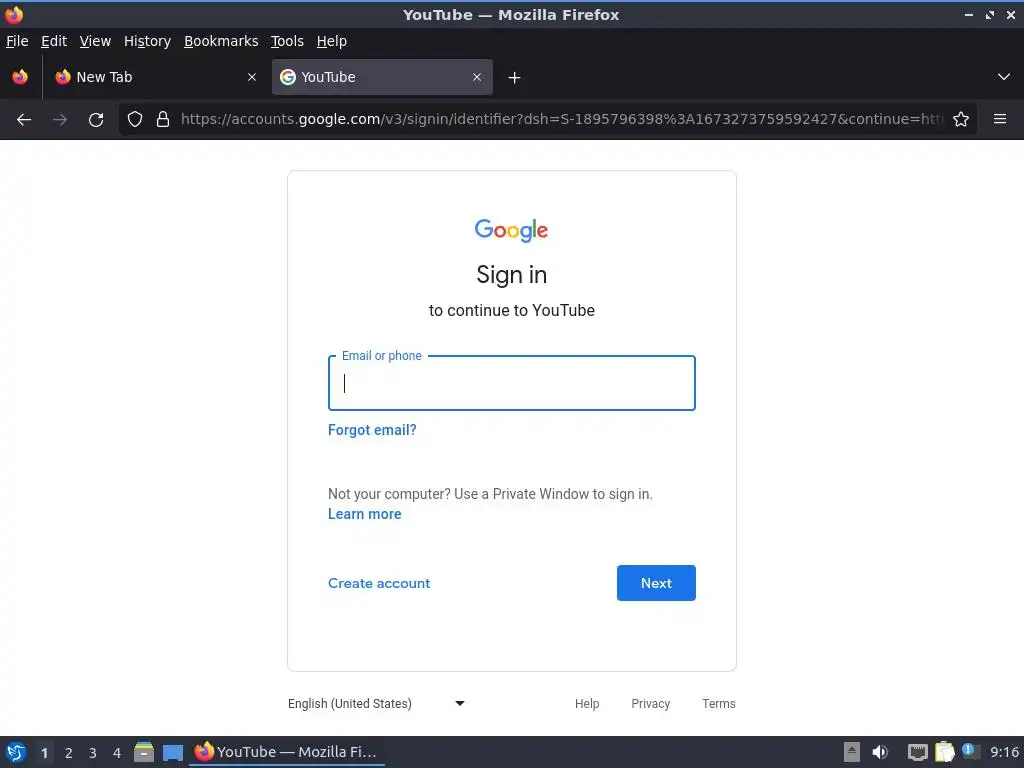List all tabs chevron
The height and width of the screenshot is (768, 1024).
point(1004,77)
